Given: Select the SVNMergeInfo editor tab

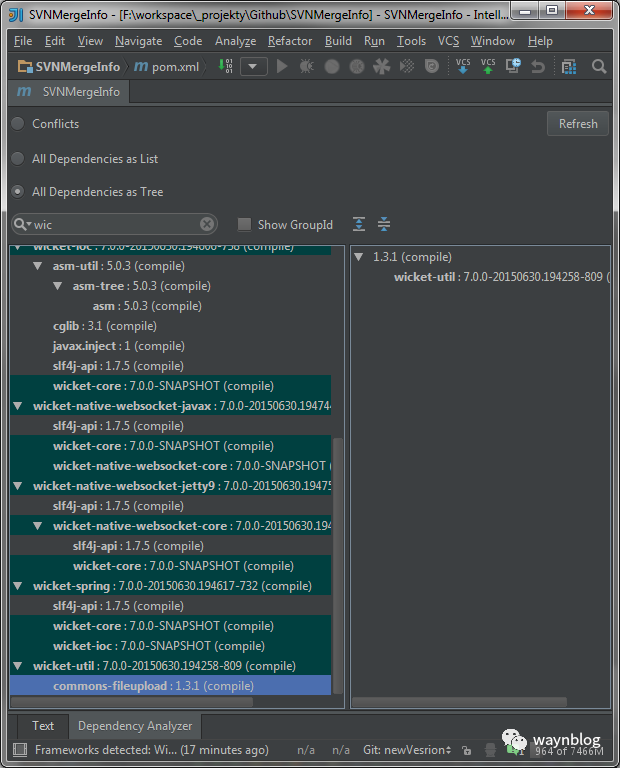Looking at the screenshot, I should tap(69, 92).
